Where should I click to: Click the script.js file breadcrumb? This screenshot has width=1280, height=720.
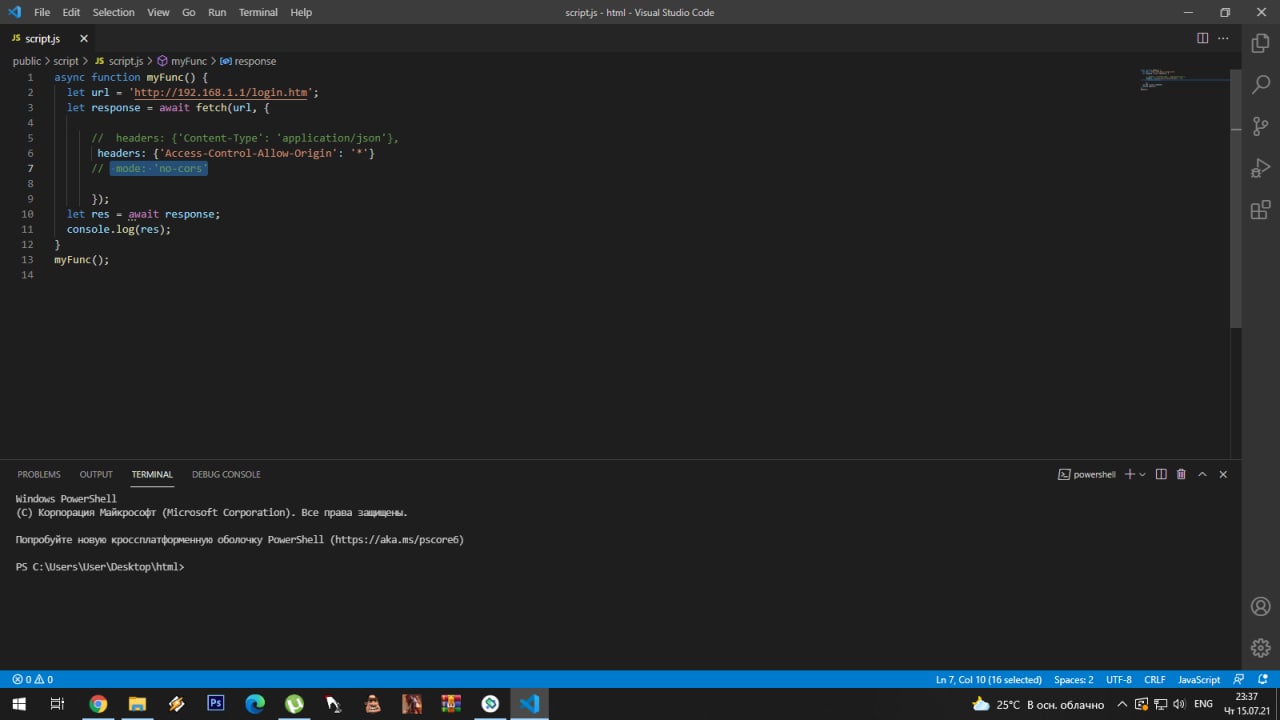[x=119, y=61]
